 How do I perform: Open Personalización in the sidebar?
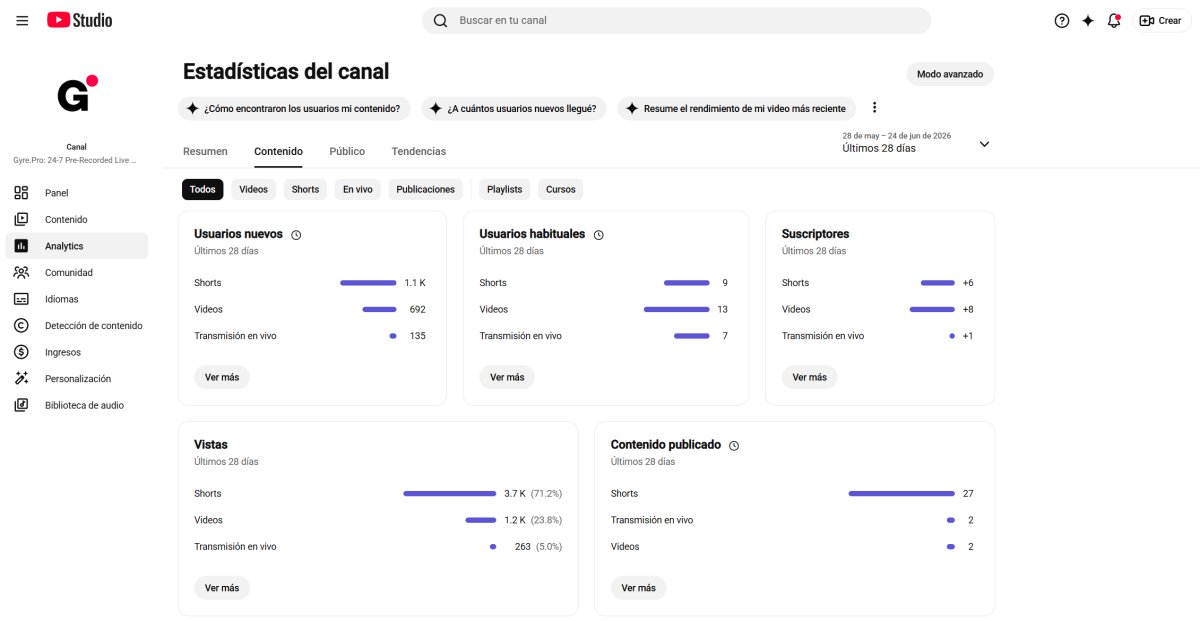point(76,378)
